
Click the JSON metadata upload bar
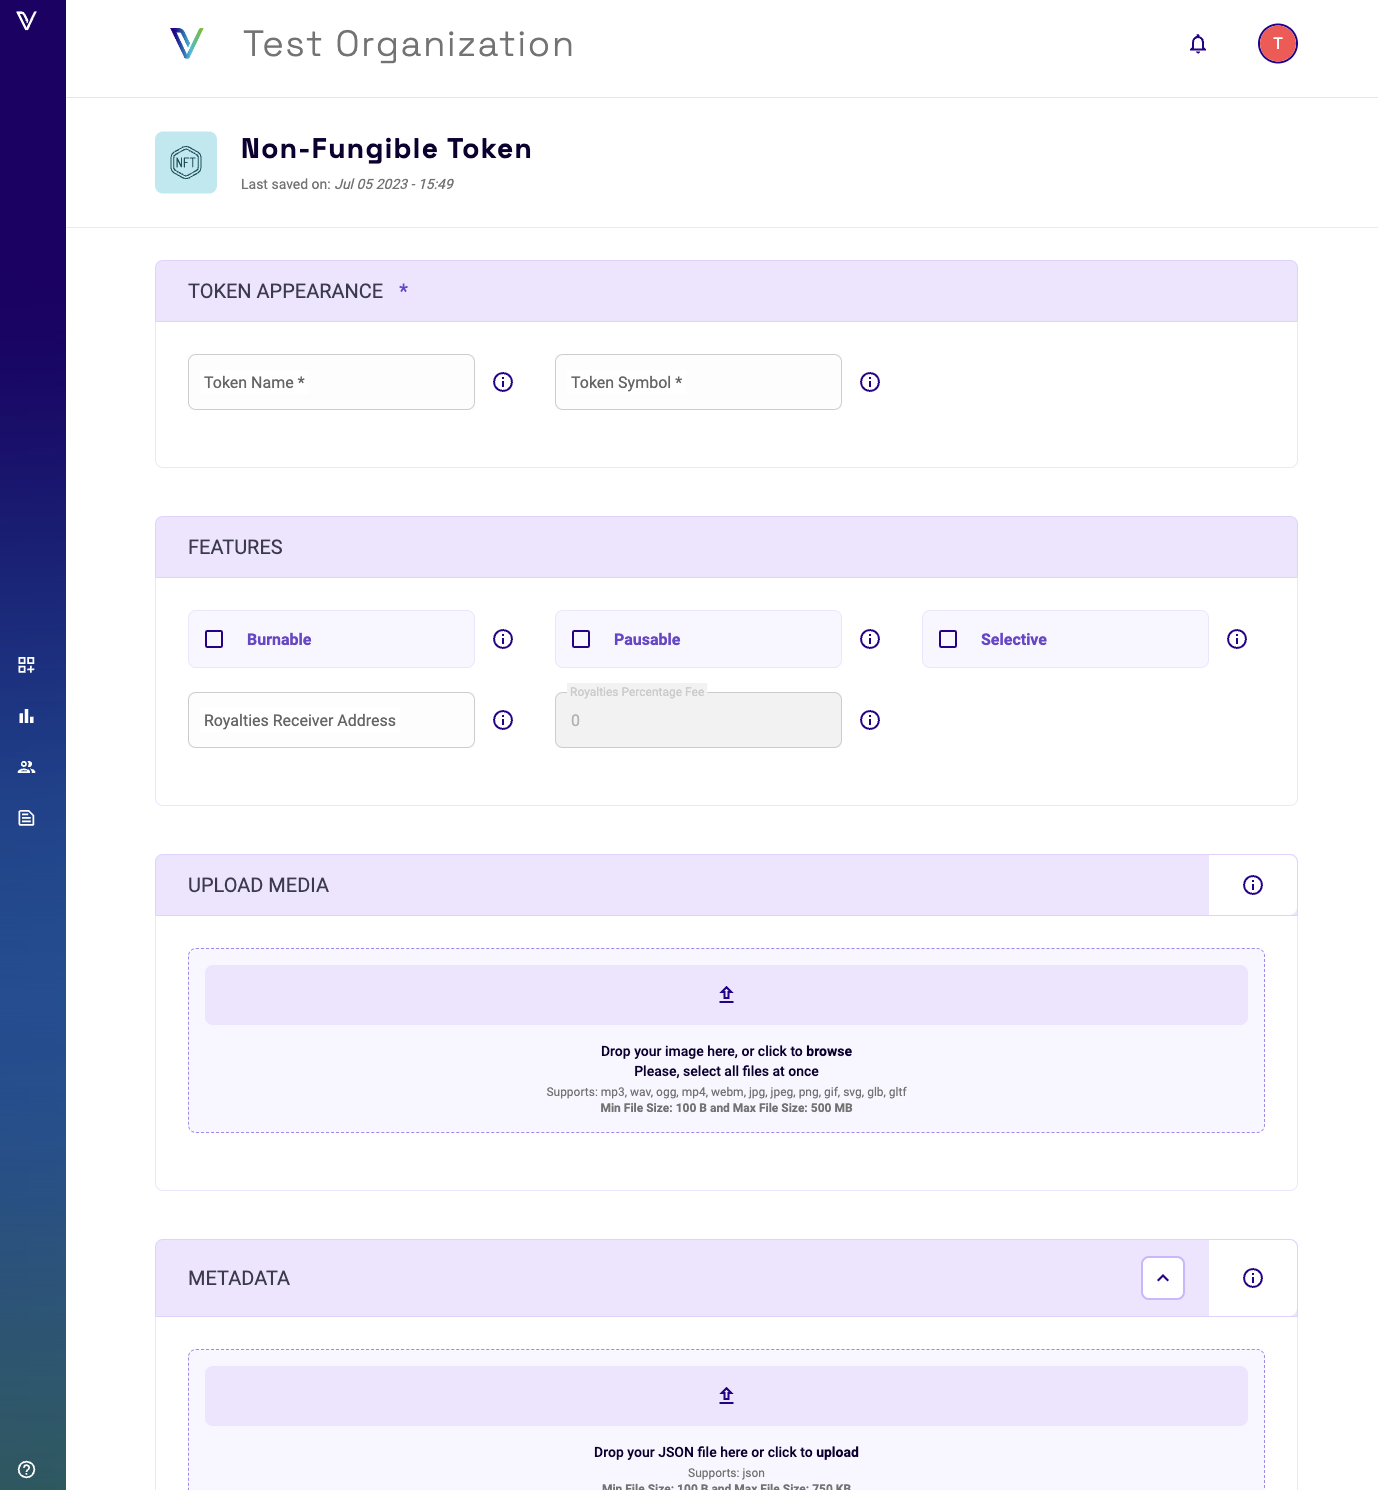click(726, 1396)
